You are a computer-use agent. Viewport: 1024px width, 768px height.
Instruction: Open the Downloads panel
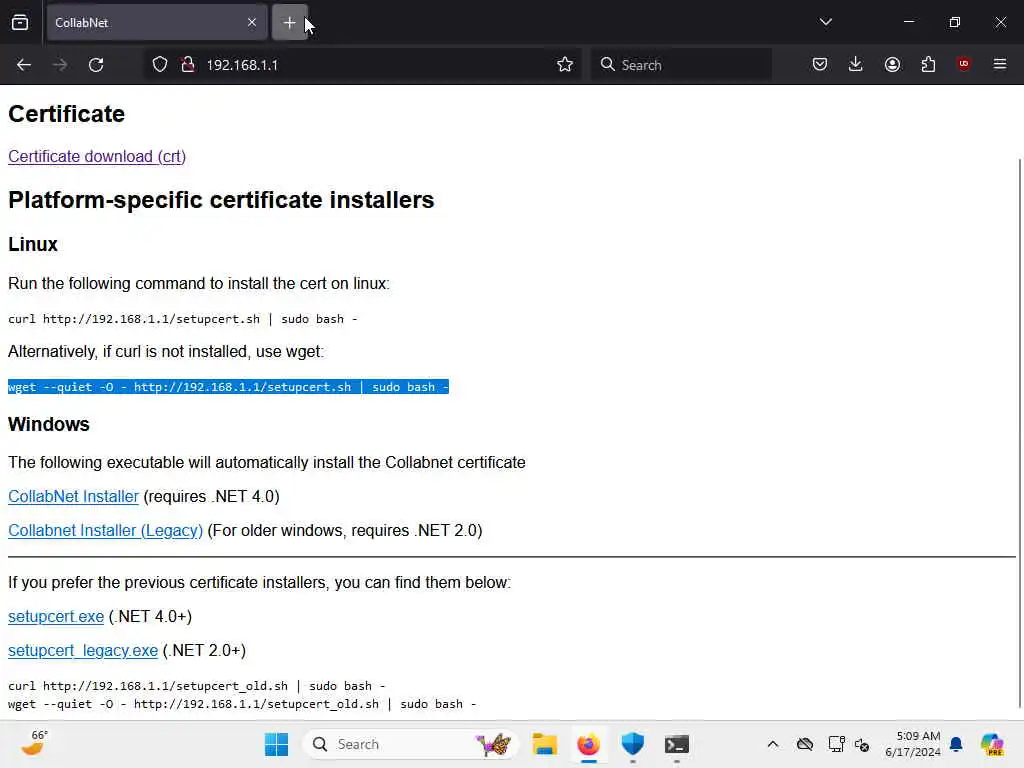856,65
